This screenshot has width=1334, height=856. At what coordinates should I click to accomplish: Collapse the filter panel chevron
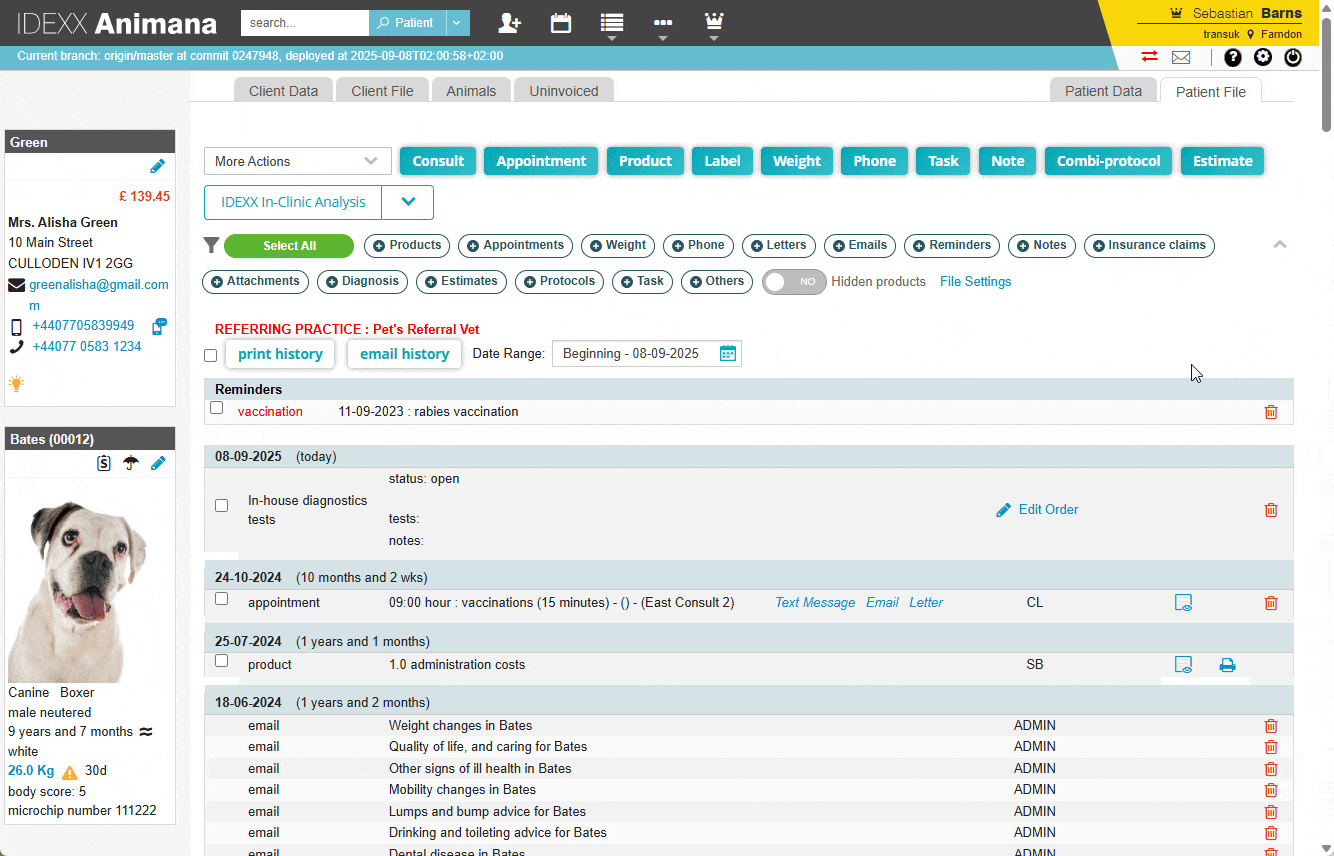coord(1279,245)
